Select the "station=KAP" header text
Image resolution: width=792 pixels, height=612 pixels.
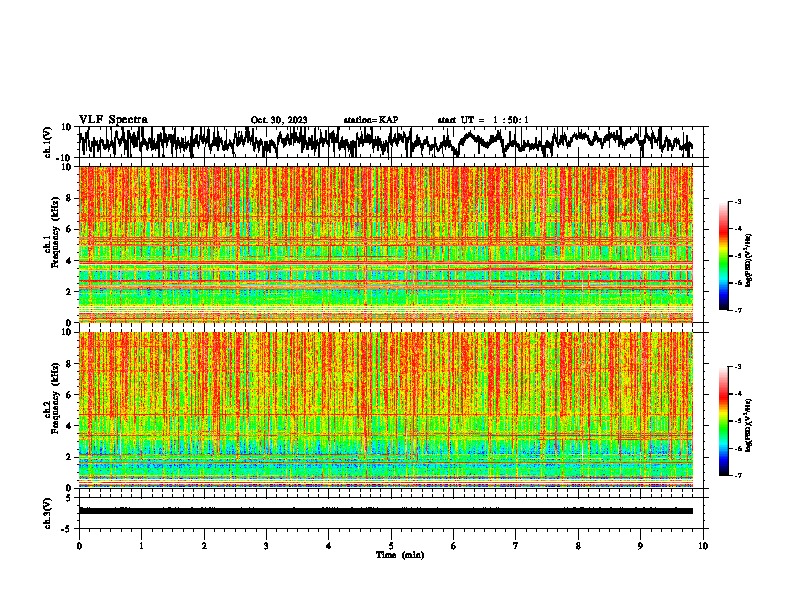371,120
